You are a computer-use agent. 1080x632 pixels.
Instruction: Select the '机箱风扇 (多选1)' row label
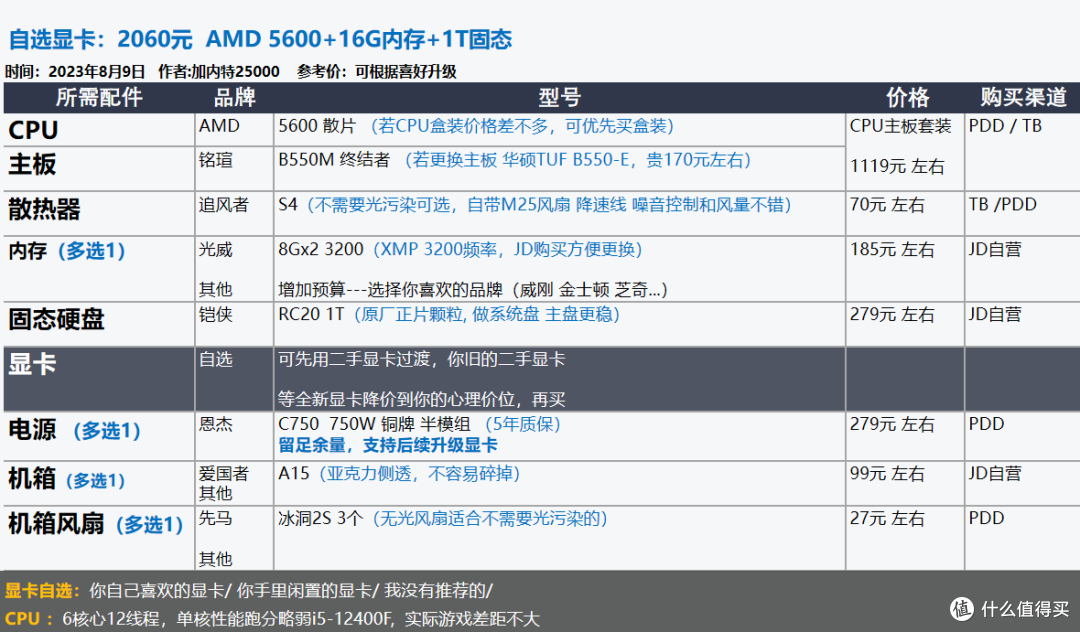[x=96, y=524]
